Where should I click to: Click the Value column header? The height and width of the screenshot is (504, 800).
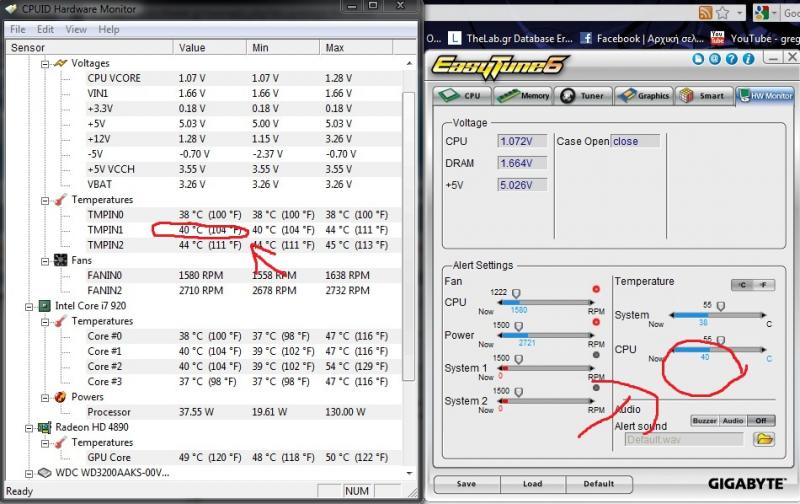[x=210, y=47]
